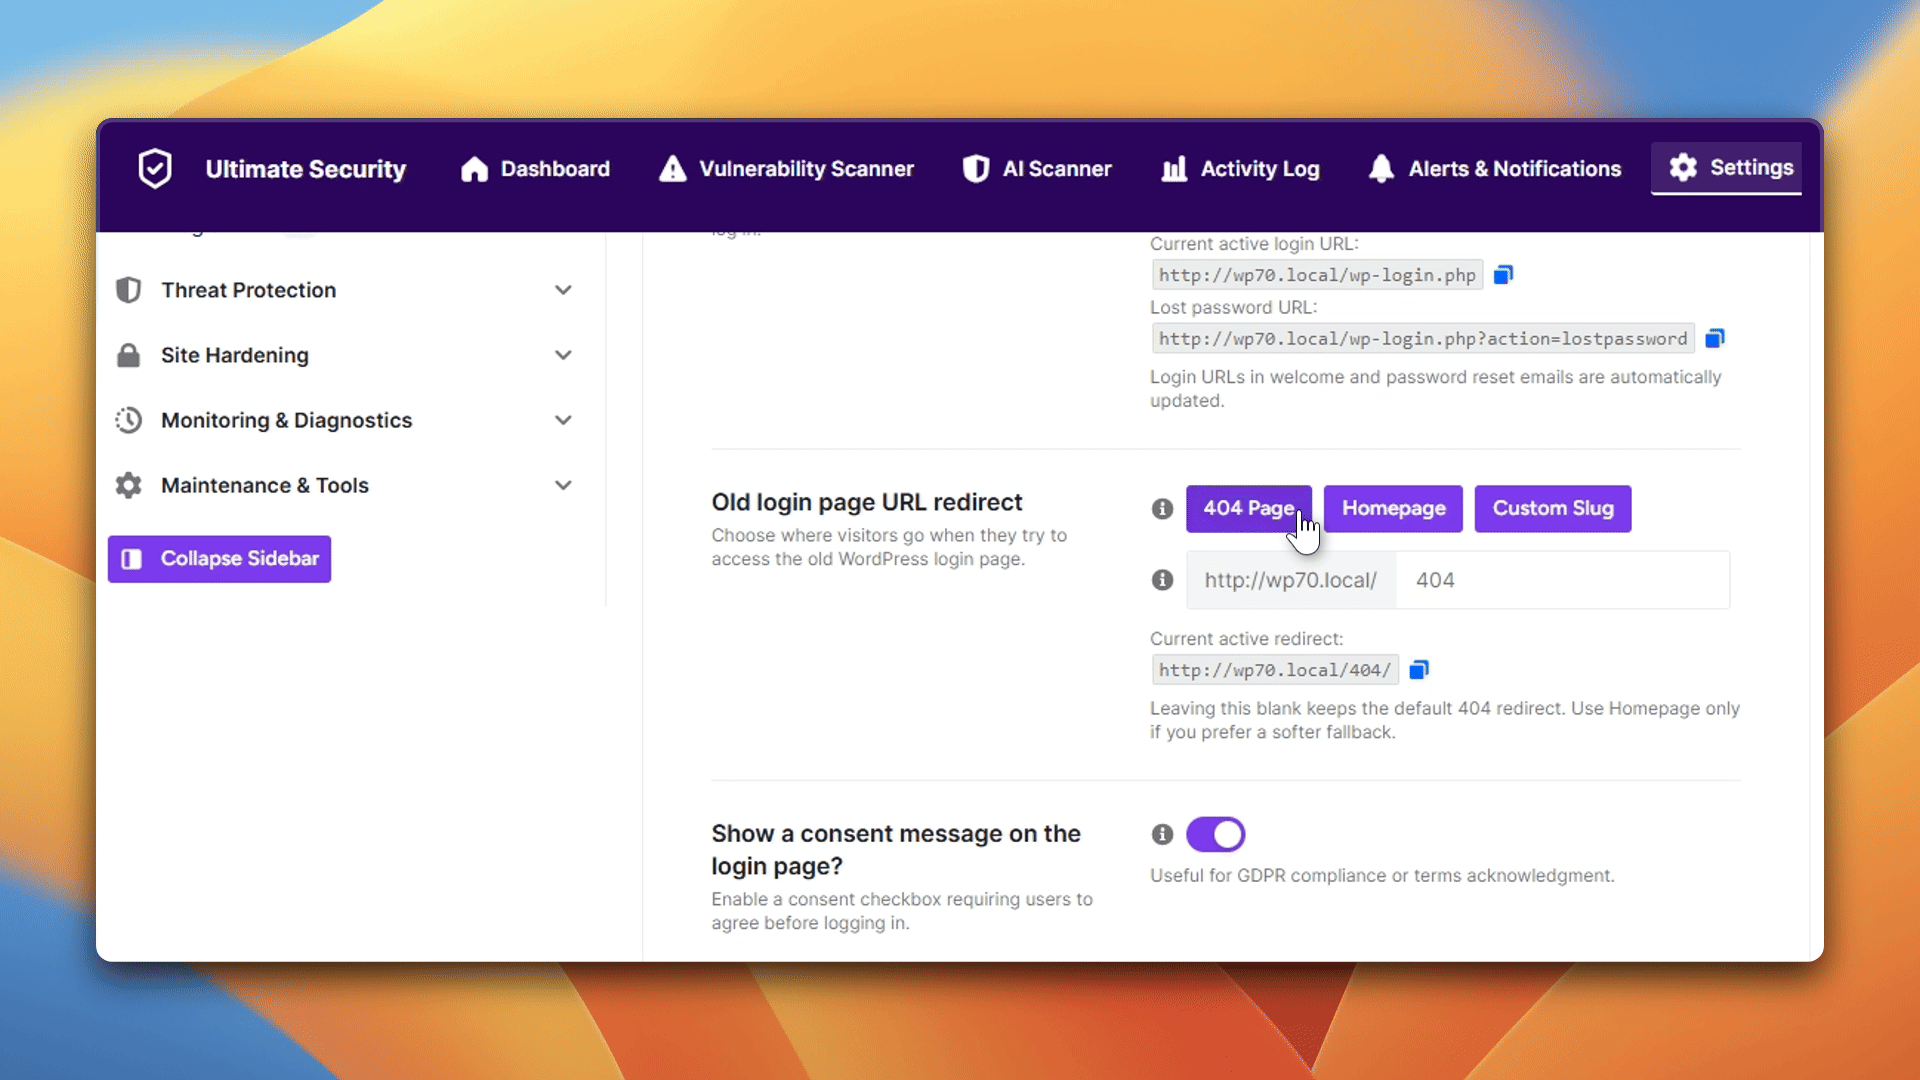Click info icon beside consent message toggle
The image size is (1920, 1080).
(1162, 834)
